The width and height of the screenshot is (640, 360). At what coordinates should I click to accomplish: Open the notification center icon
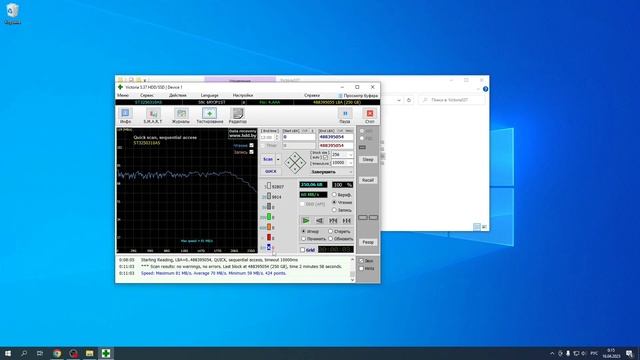[x=629, y=353]
